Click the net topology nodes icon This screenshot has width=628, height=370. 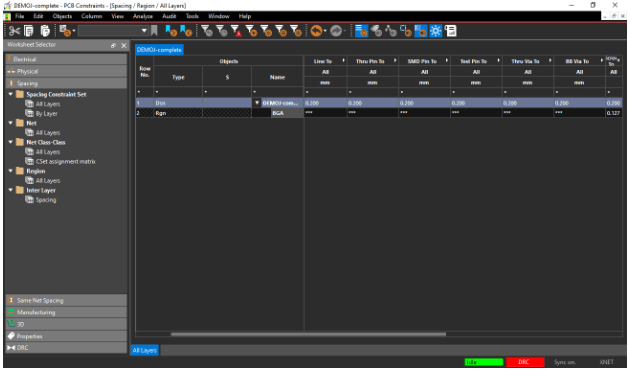[391, 31]
